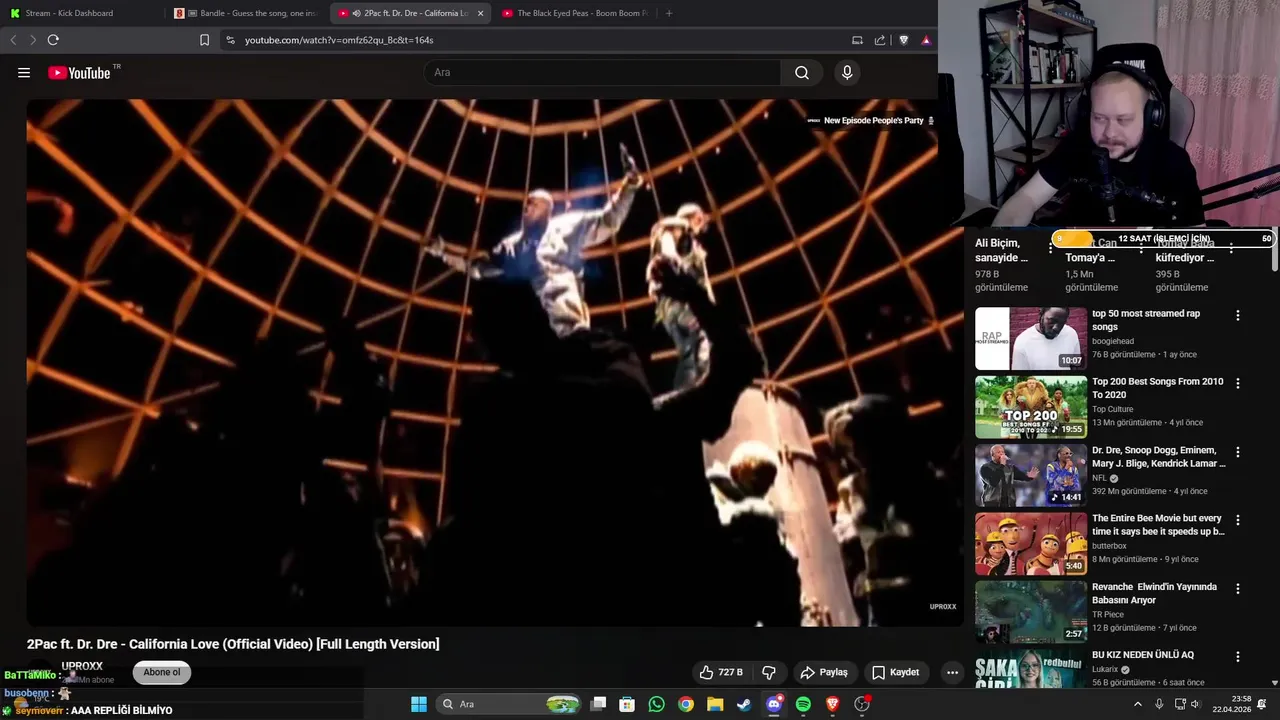Switch to Bandle - Guess the song tab
Screen dimensions: 1280x720
246,13
